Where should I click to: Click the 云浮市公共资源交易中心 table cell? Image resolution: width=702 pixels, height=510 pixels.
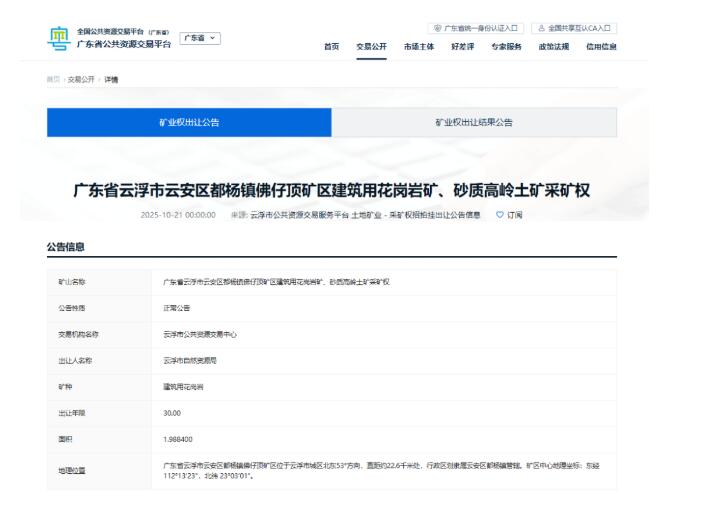click(x=200, y=334)
